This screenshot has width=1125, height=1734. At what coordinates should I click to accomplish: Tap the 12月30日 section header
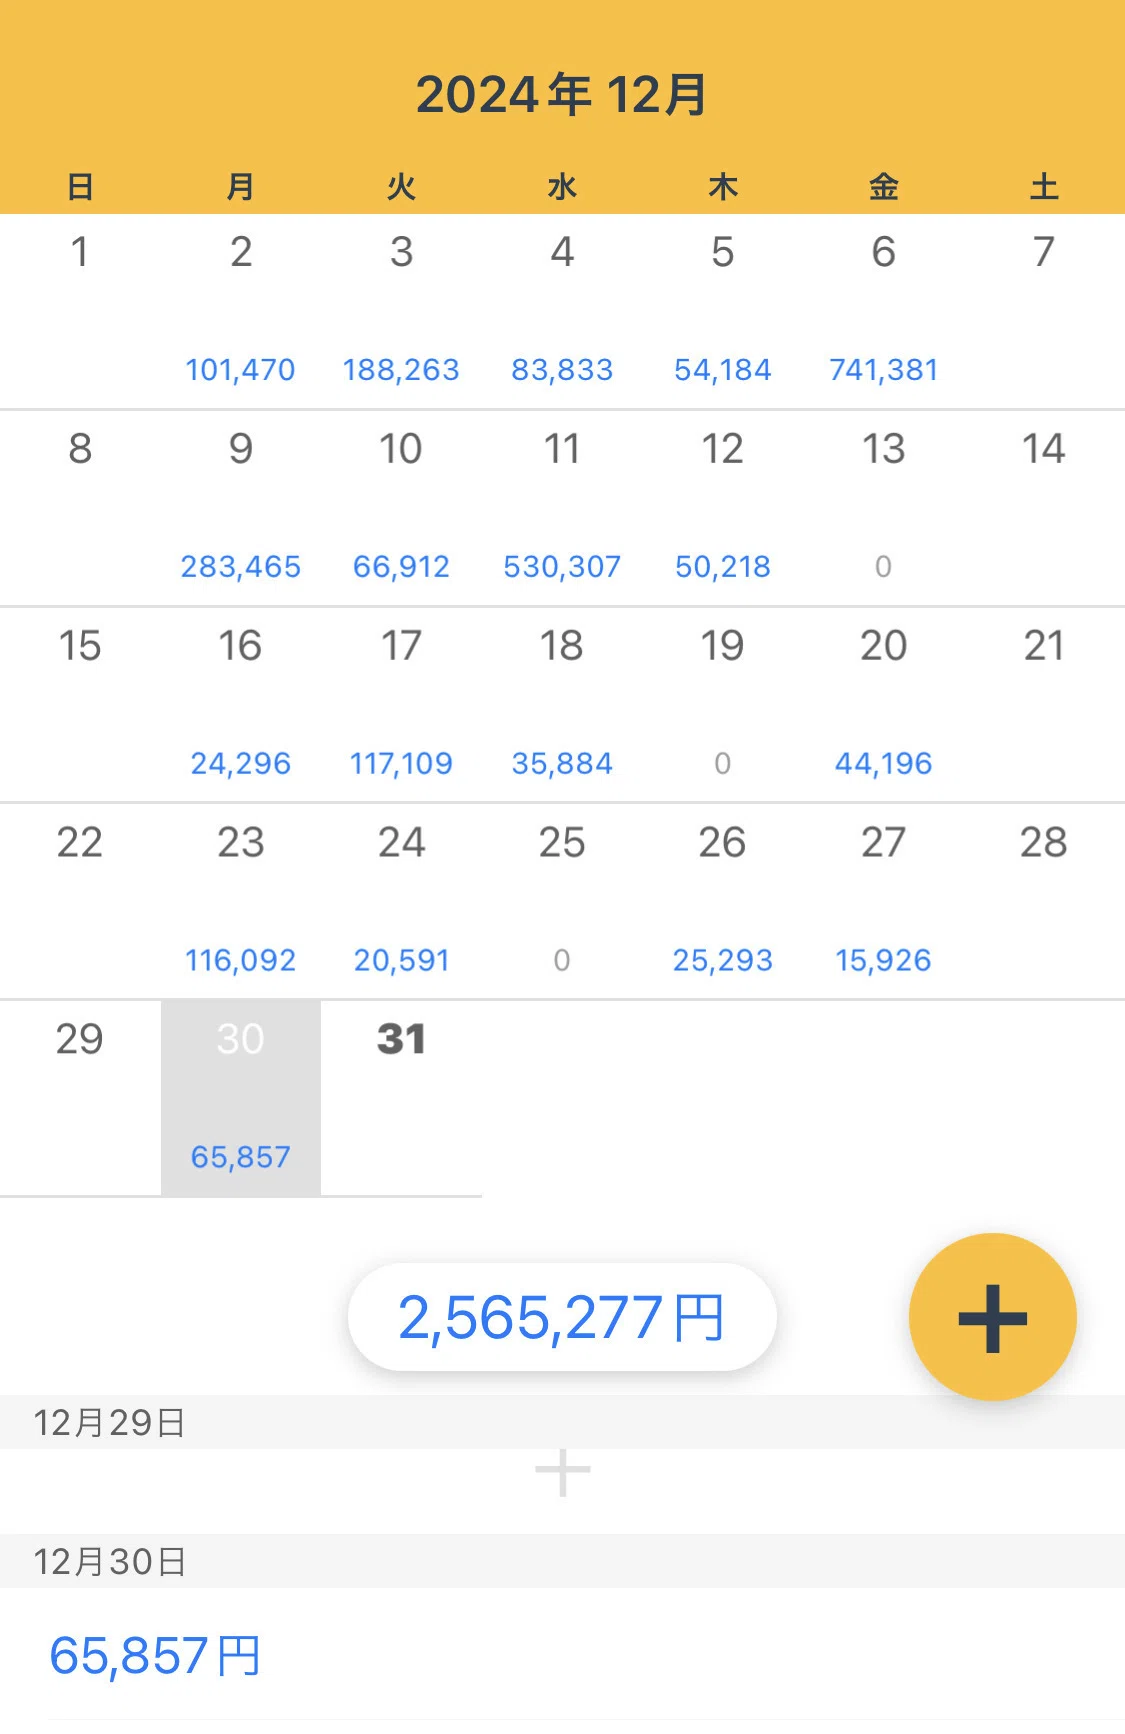(x=562, y=1561)
